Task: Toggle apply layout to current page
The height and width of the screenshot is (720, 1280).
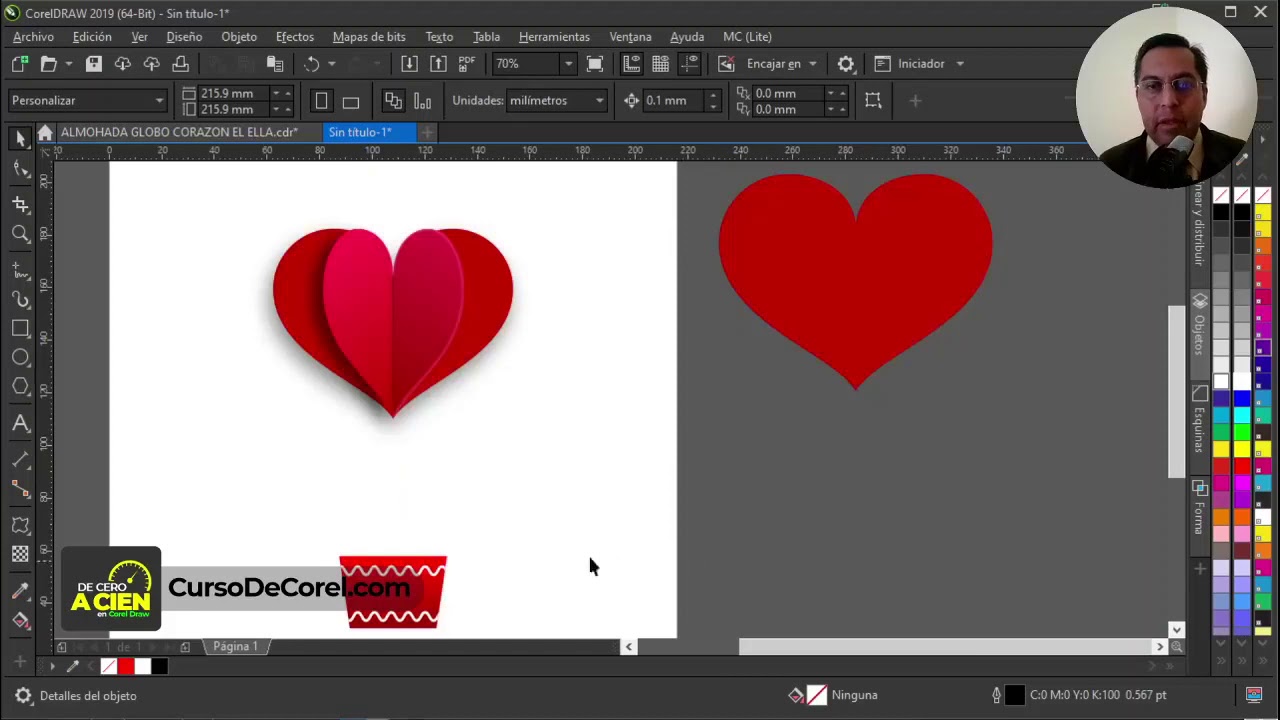Action: coord(422,101)
